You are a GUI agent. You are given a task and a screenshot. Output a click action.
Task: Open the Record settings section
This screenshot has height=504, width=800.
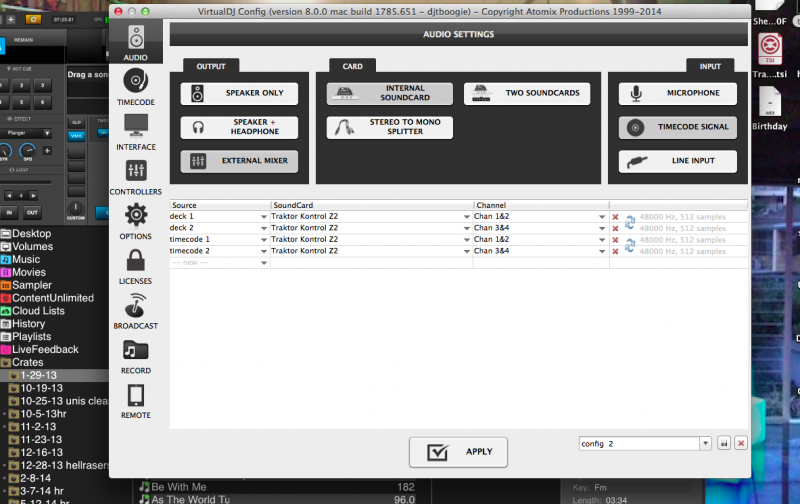tap(136, 356)
